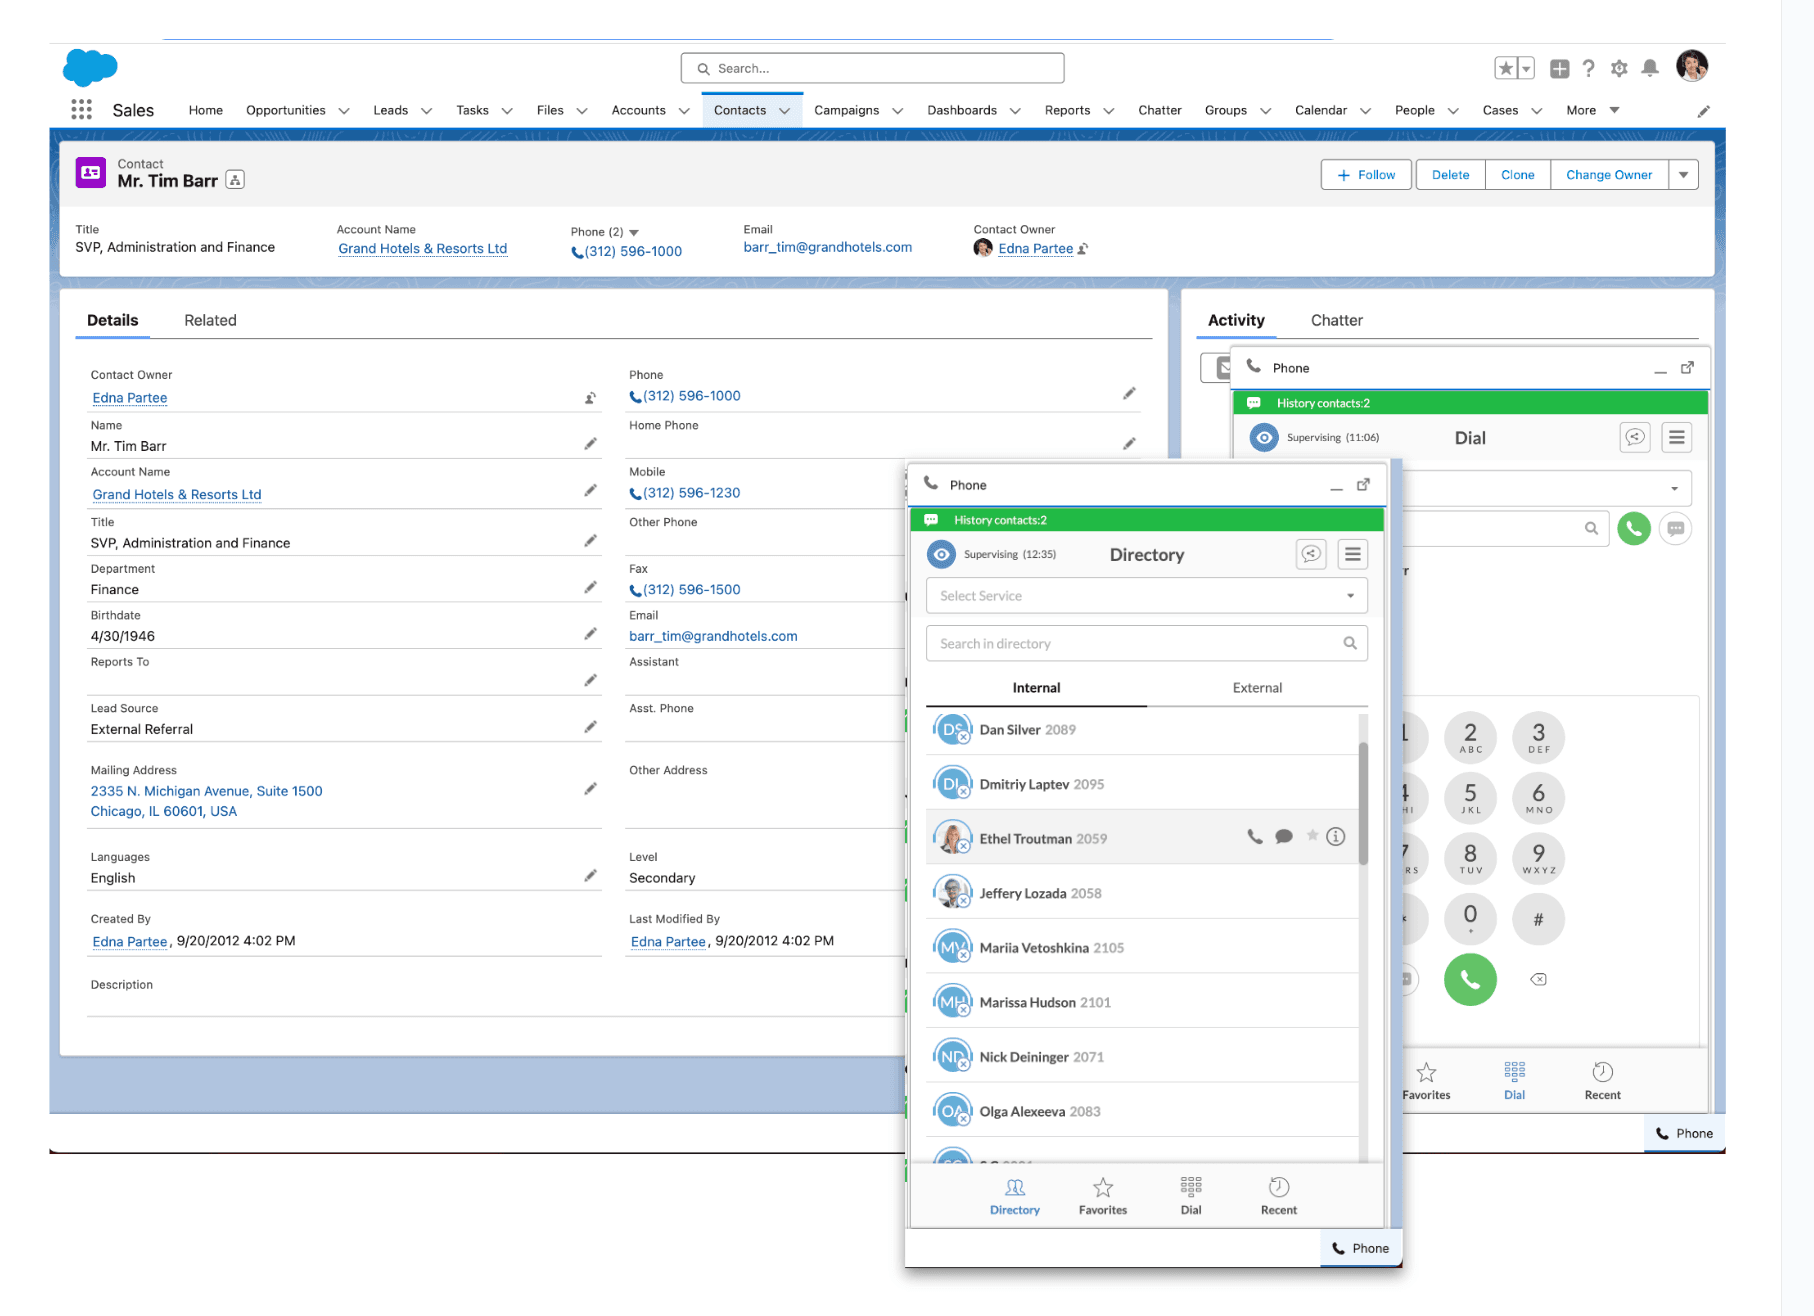Chat with Ethel Troutman using bubble icon
Viewport: 1814px width, 1316px height.
click(1284, 837)
